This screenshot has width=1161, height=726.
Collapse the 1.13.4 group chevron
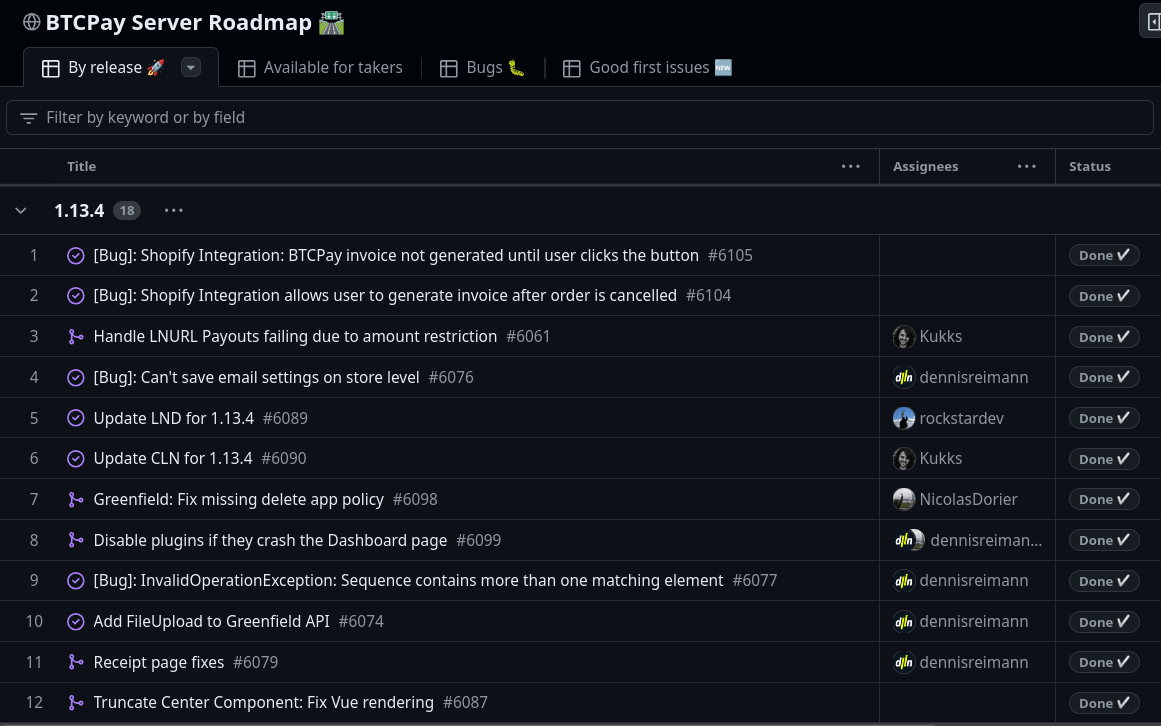[x=21, y=211]
